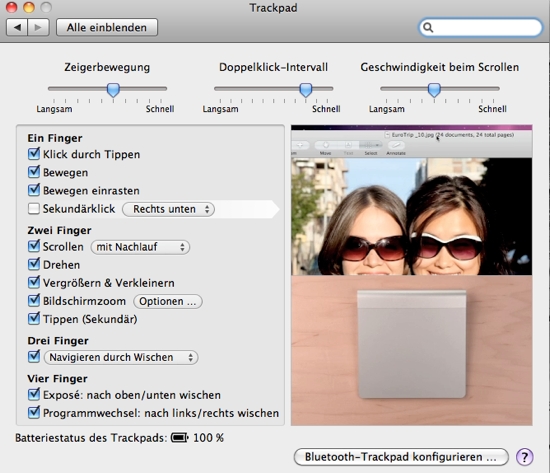The height and width of the screenshot is (473, 550).
Task: Click the trackpad battery status icon
Action: pyautogui.click(x=180, y=438)
